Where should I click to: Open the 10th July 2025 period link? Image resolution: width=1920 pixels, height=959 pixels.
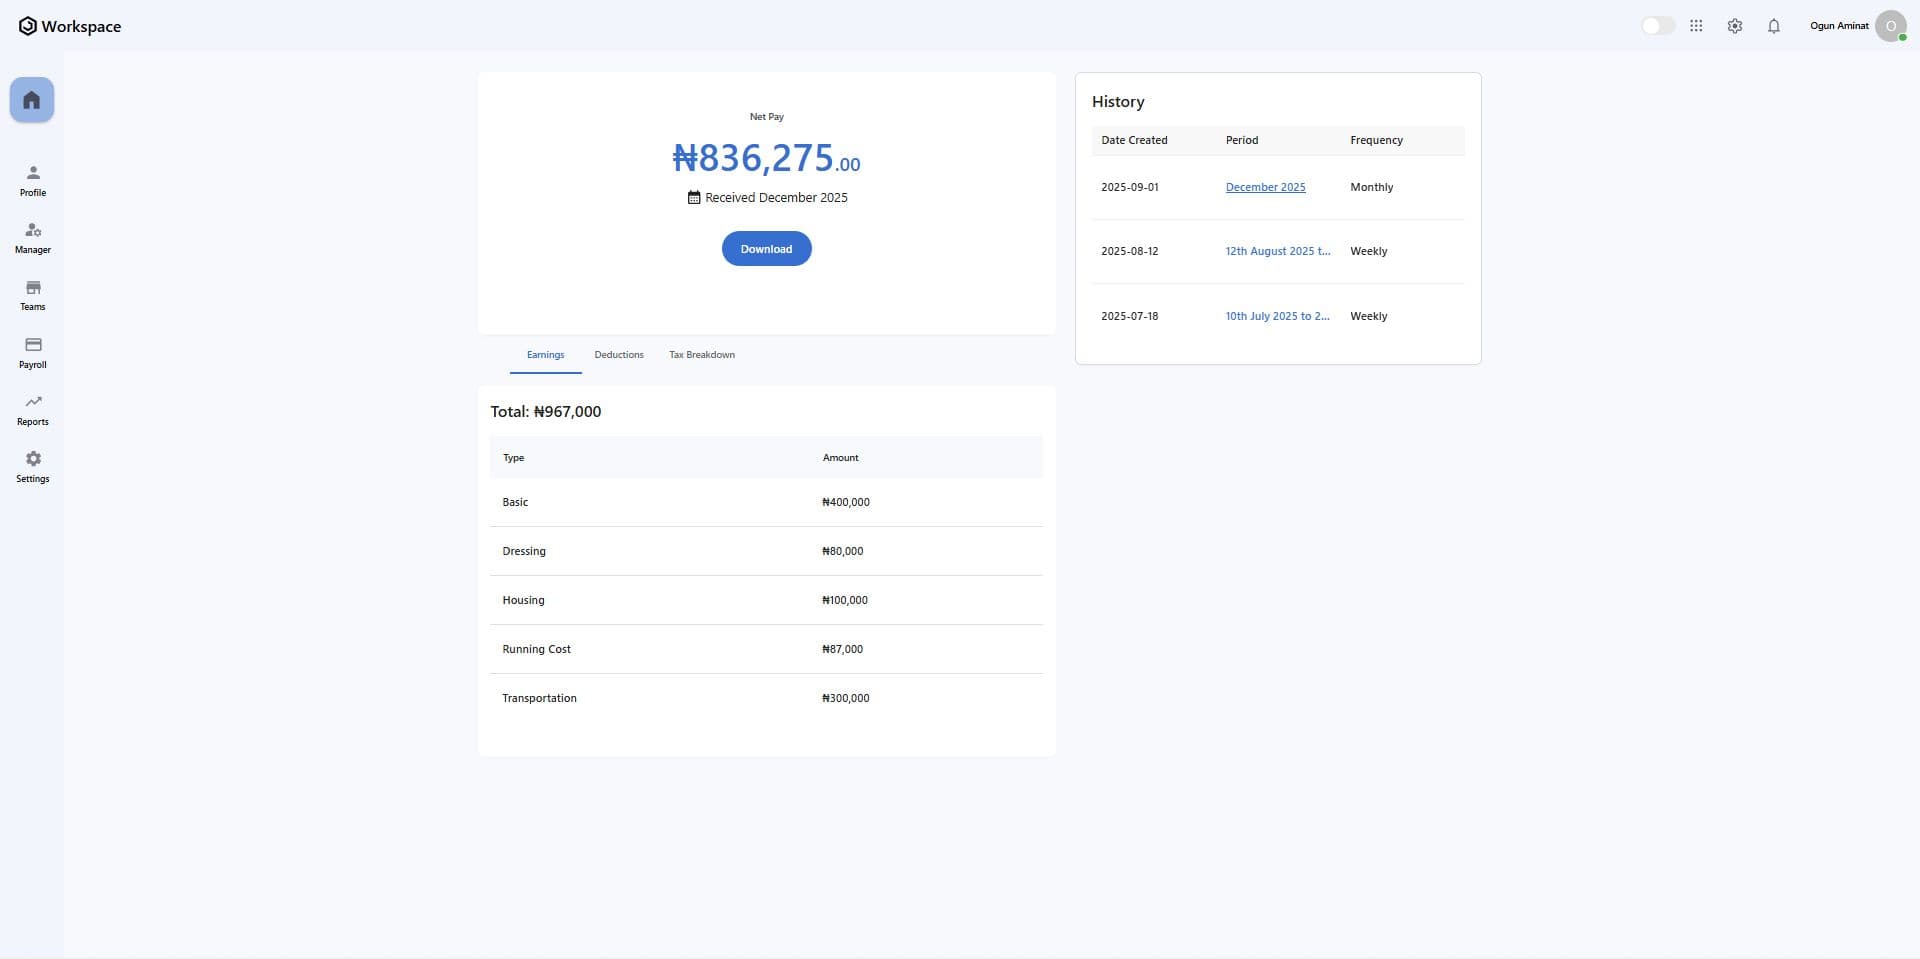click(x=1278, y=316)
